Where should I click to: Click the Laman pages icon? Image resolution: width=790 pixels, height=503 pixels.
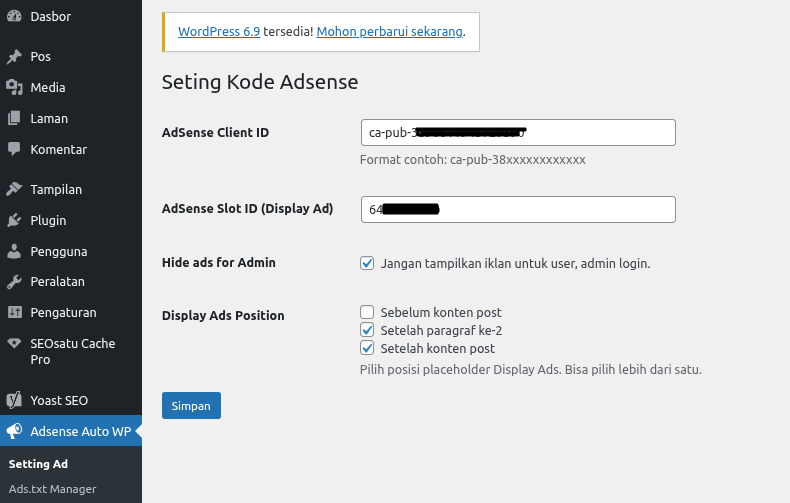(14, 119)
